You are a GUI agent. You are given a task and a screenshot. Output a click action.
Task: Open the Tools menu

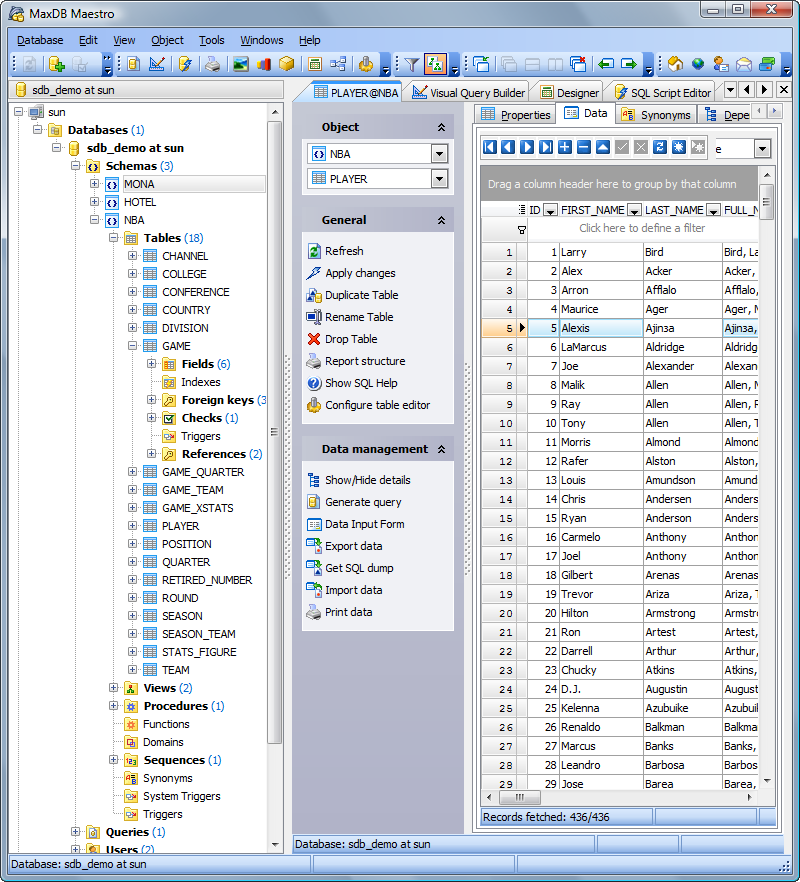point(211,40)
